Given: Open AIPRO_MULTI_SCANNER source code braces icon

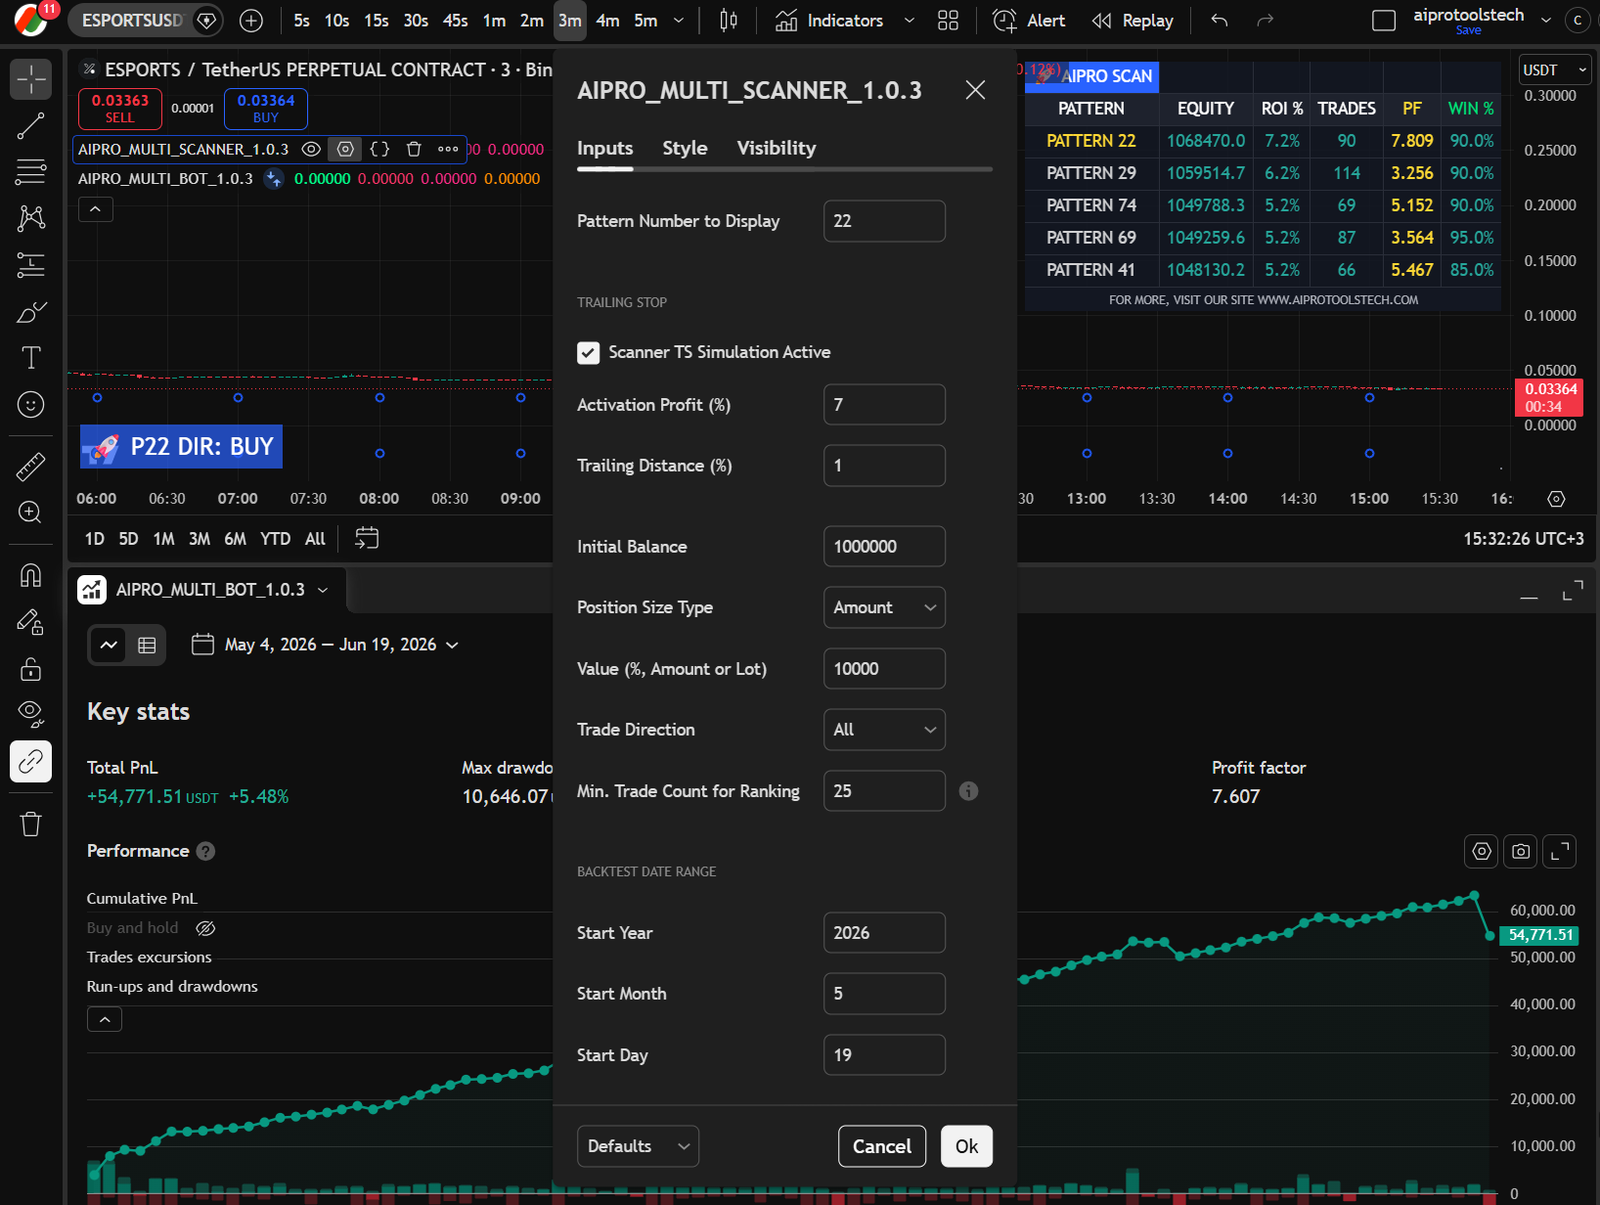Looking at the screenshot, I should point(380,149).
